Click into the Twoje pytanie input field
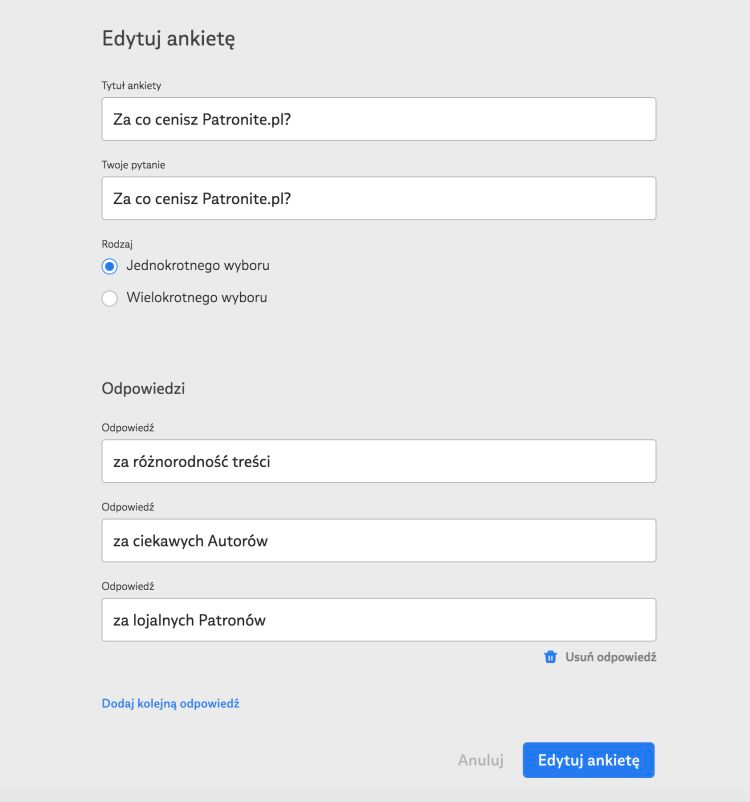The image size is (750, 802). pos(379,198)
